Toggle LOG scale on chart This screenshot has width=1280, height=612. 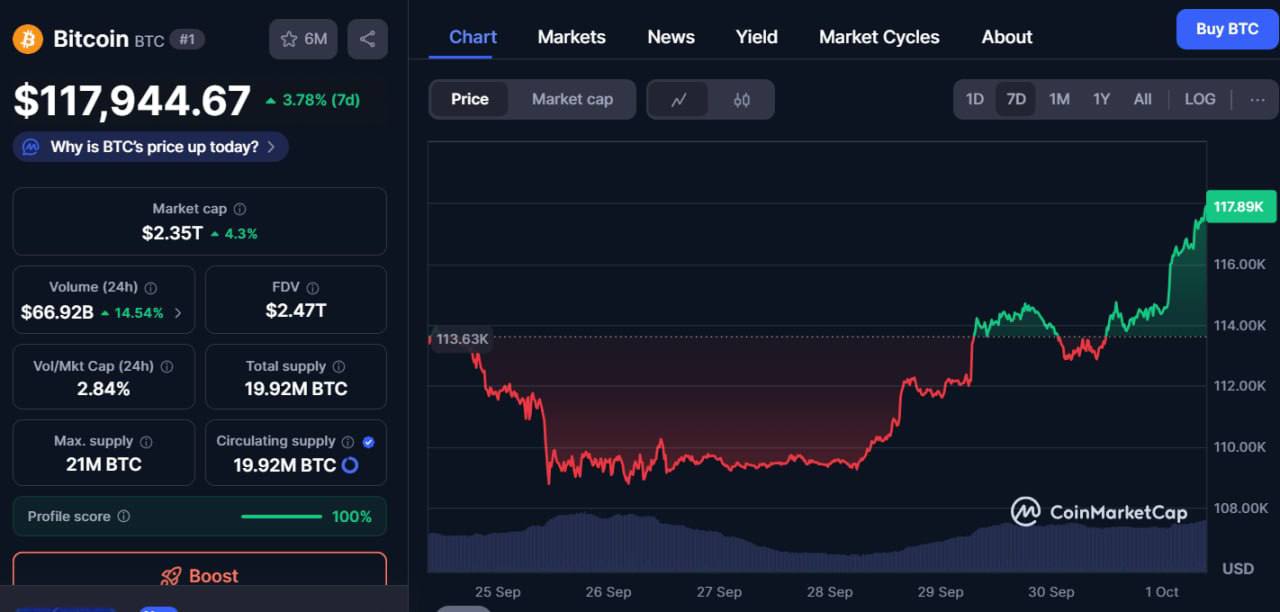coord(1199,99)
